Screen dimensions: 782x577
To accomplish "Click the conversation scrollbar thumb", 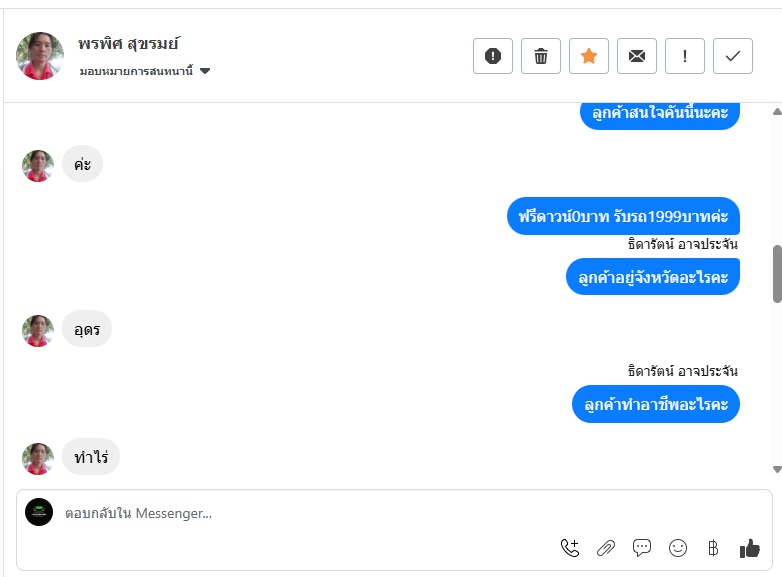I will click(x=777, y=272).
